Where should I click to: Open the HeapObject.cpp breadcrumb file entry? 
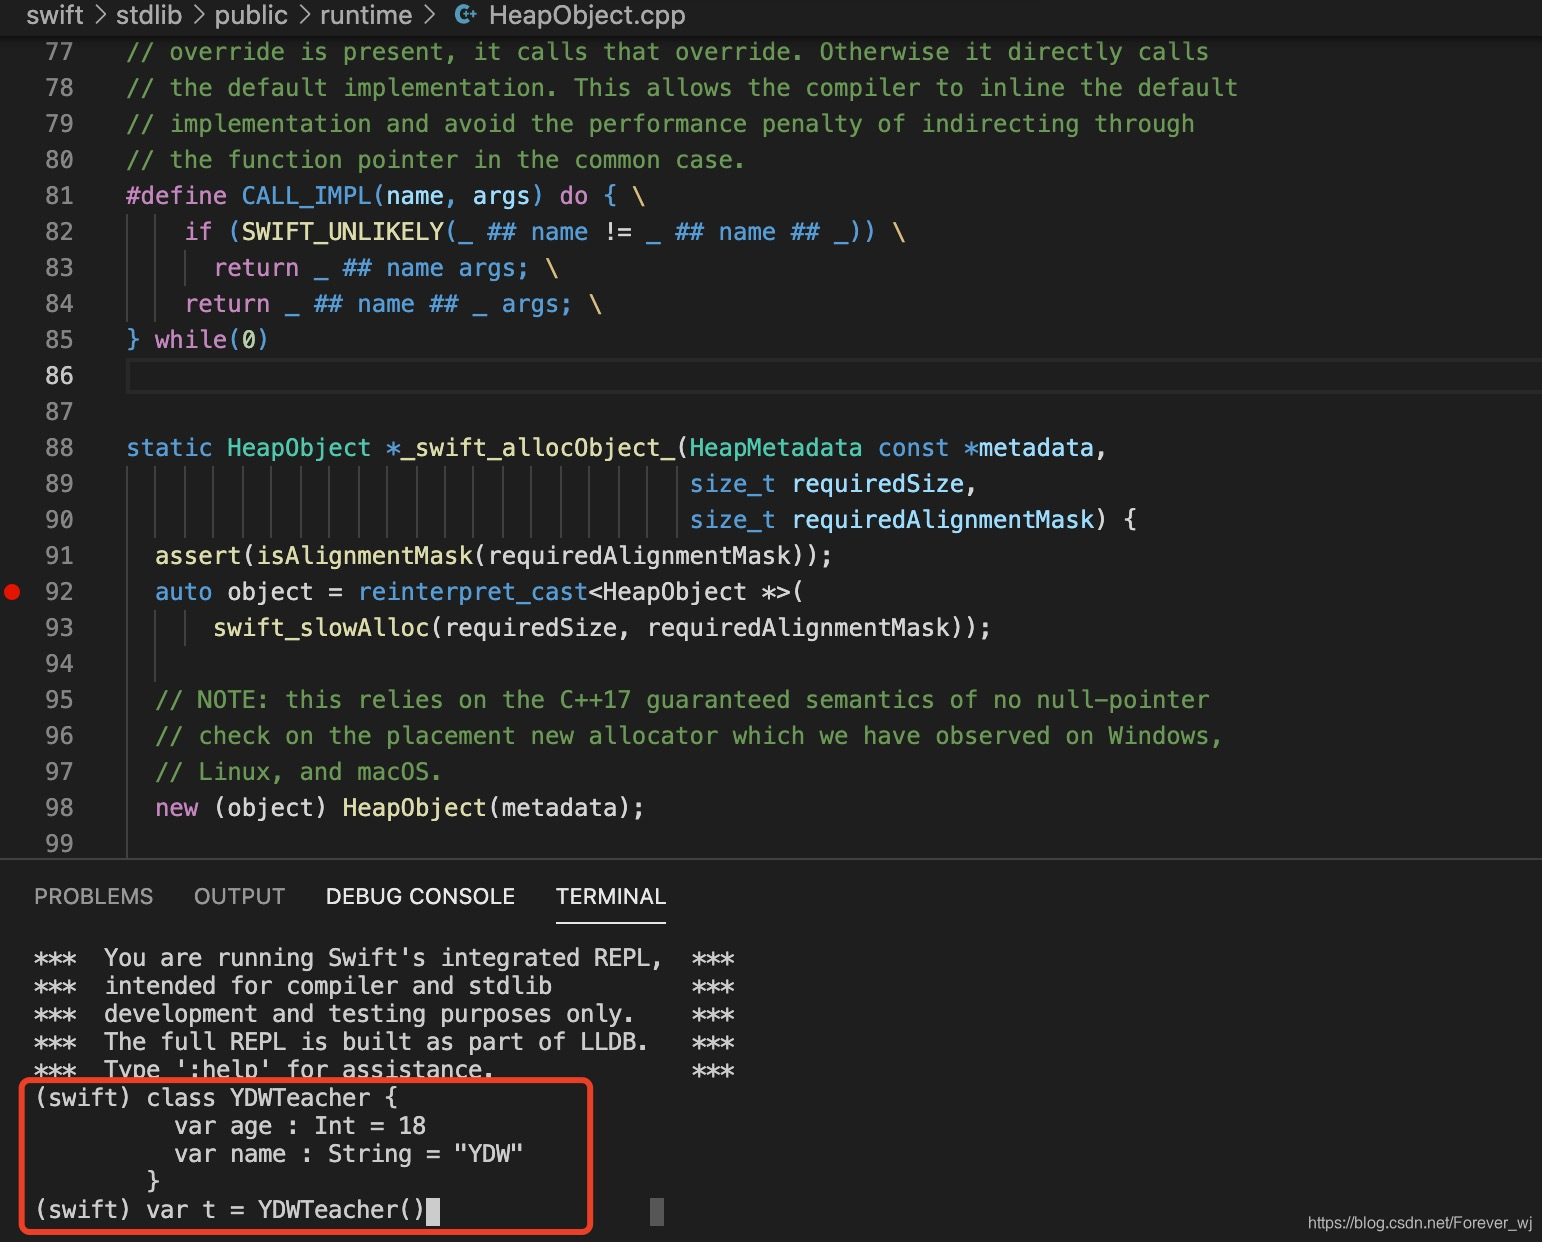click(x=587, y=15)
